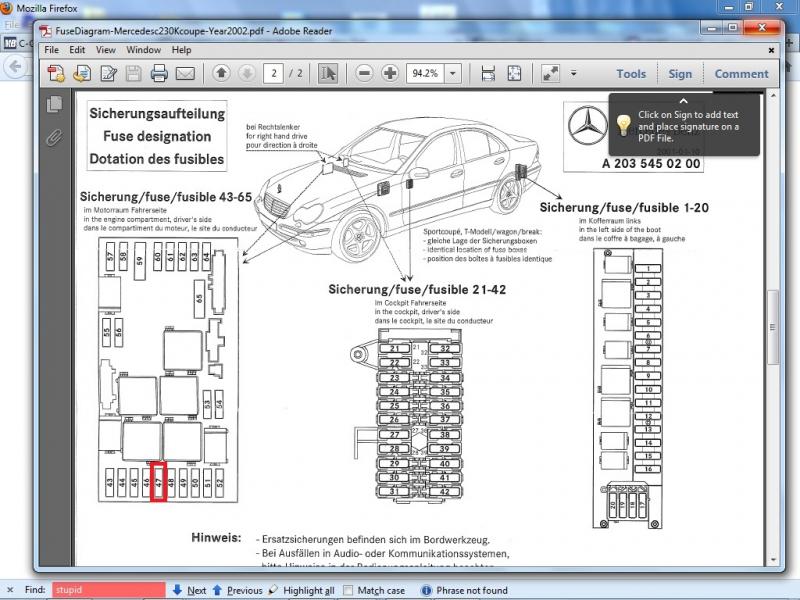800x600 pixels.
Task: Open the File menu in Adobe Reader
Action: [x=52, y=50]
